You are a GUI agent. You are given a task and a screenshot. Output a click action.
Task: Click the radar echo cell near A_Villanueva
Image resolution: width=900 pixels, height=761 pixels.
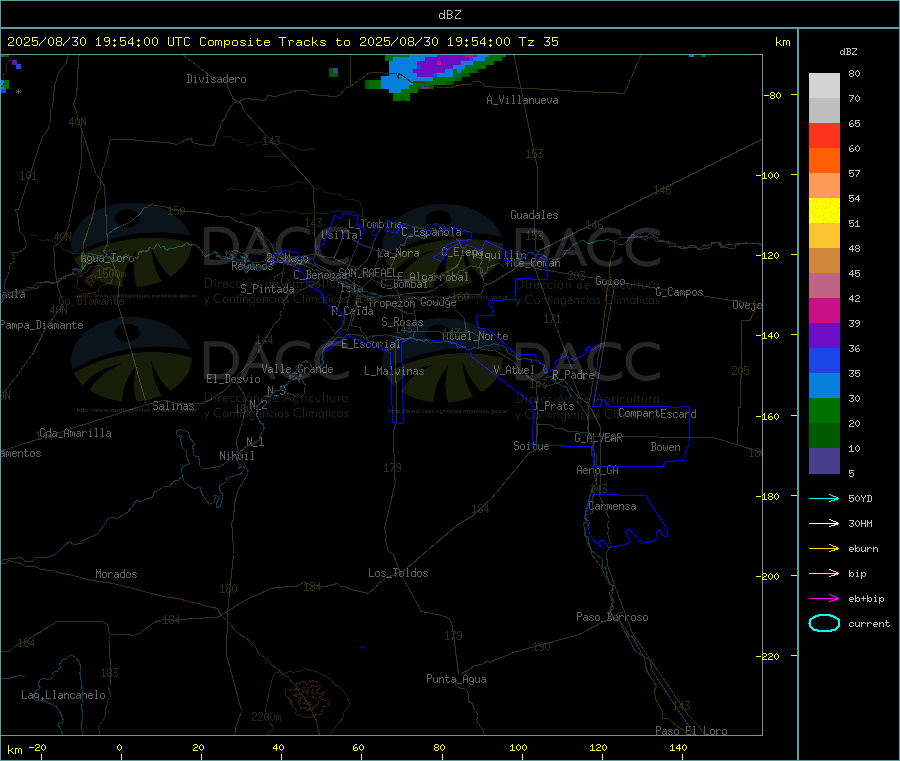[436, 75]
